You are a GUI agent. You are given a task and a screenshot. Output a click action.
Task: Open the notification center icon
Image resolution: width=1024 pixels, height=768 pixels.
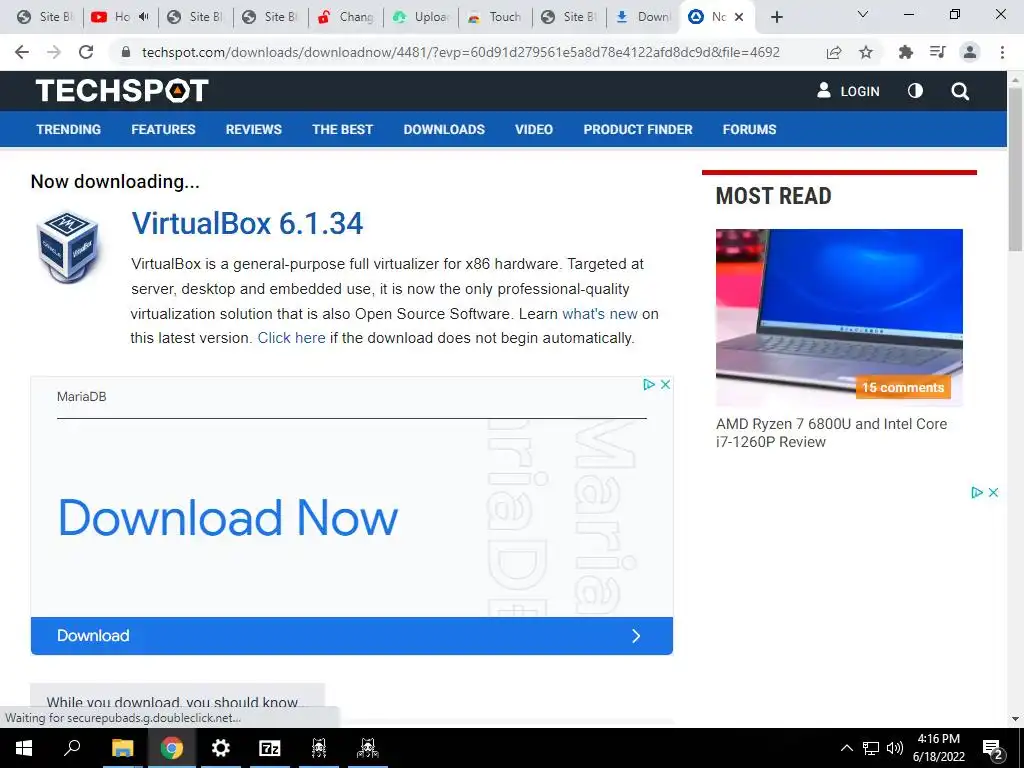pos(993,749)
